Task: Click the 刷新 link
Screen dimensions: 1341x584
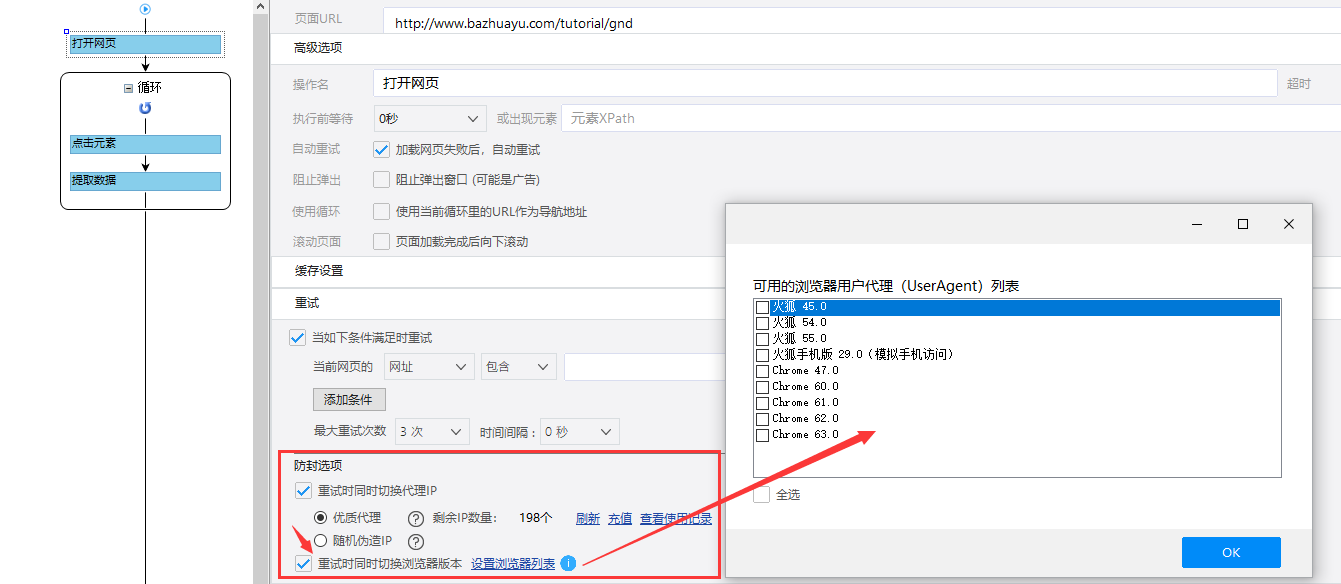Action: [x=588, y=518]
